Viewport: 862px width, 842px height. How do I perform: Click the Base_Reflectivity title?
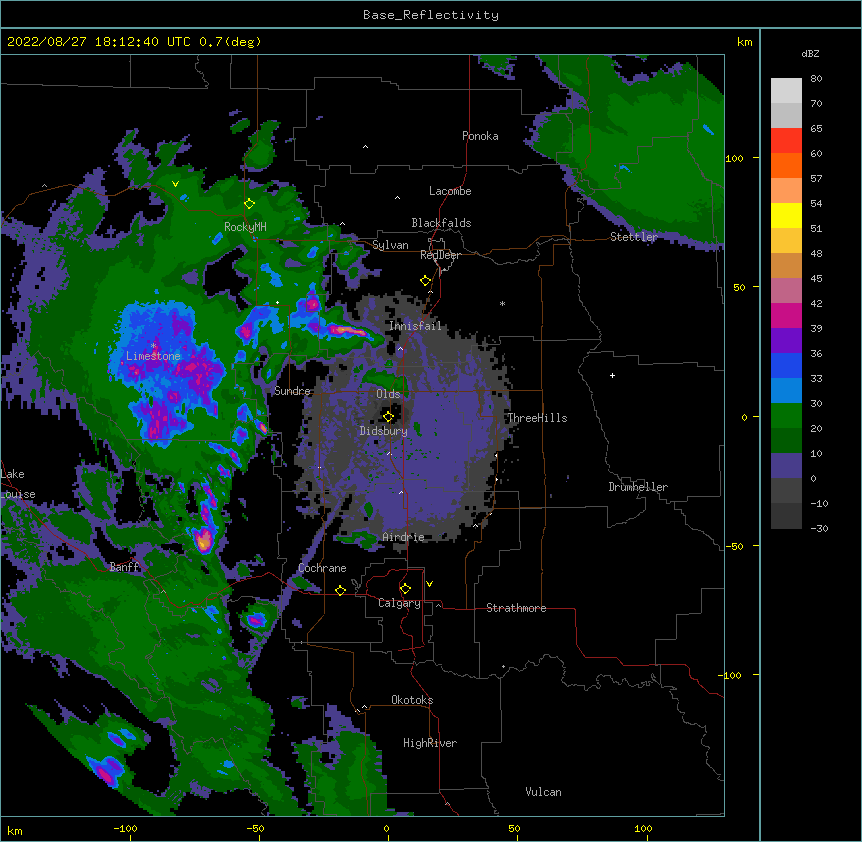[431, 15]
